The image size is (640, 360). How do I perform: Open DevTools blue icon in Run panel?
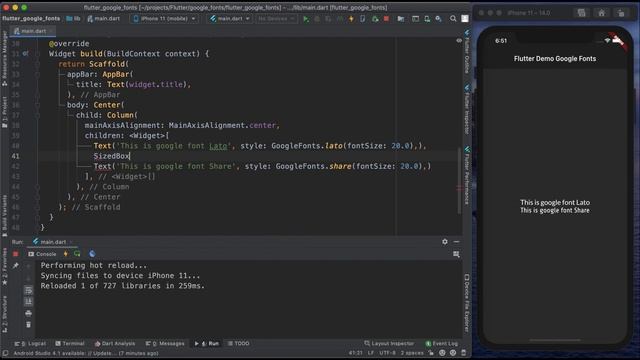[x=92, y=254]
